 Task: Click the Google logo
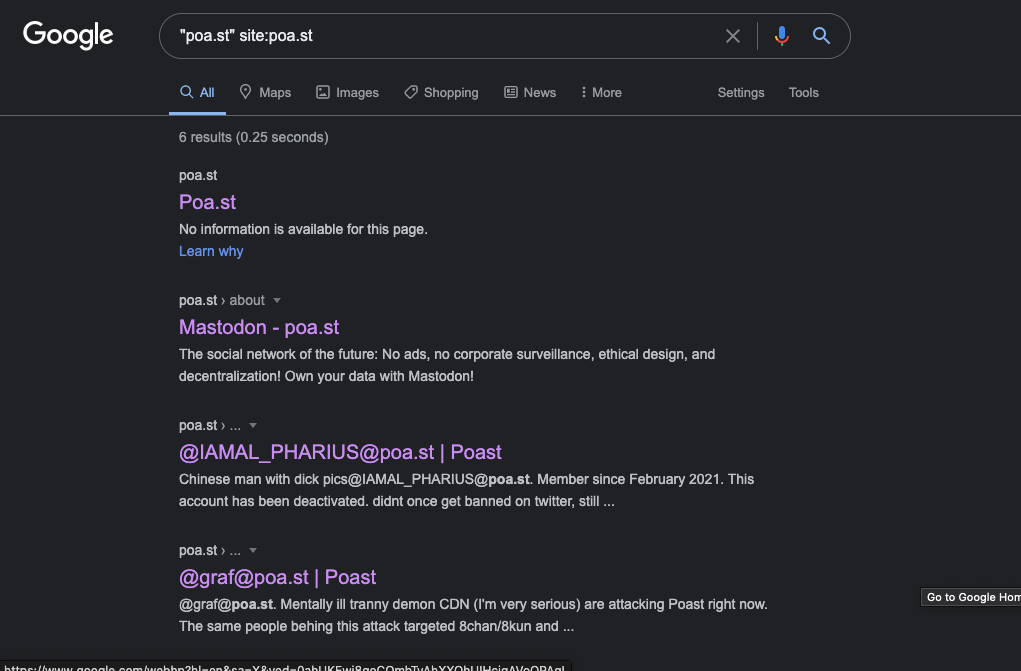[68, 35]
